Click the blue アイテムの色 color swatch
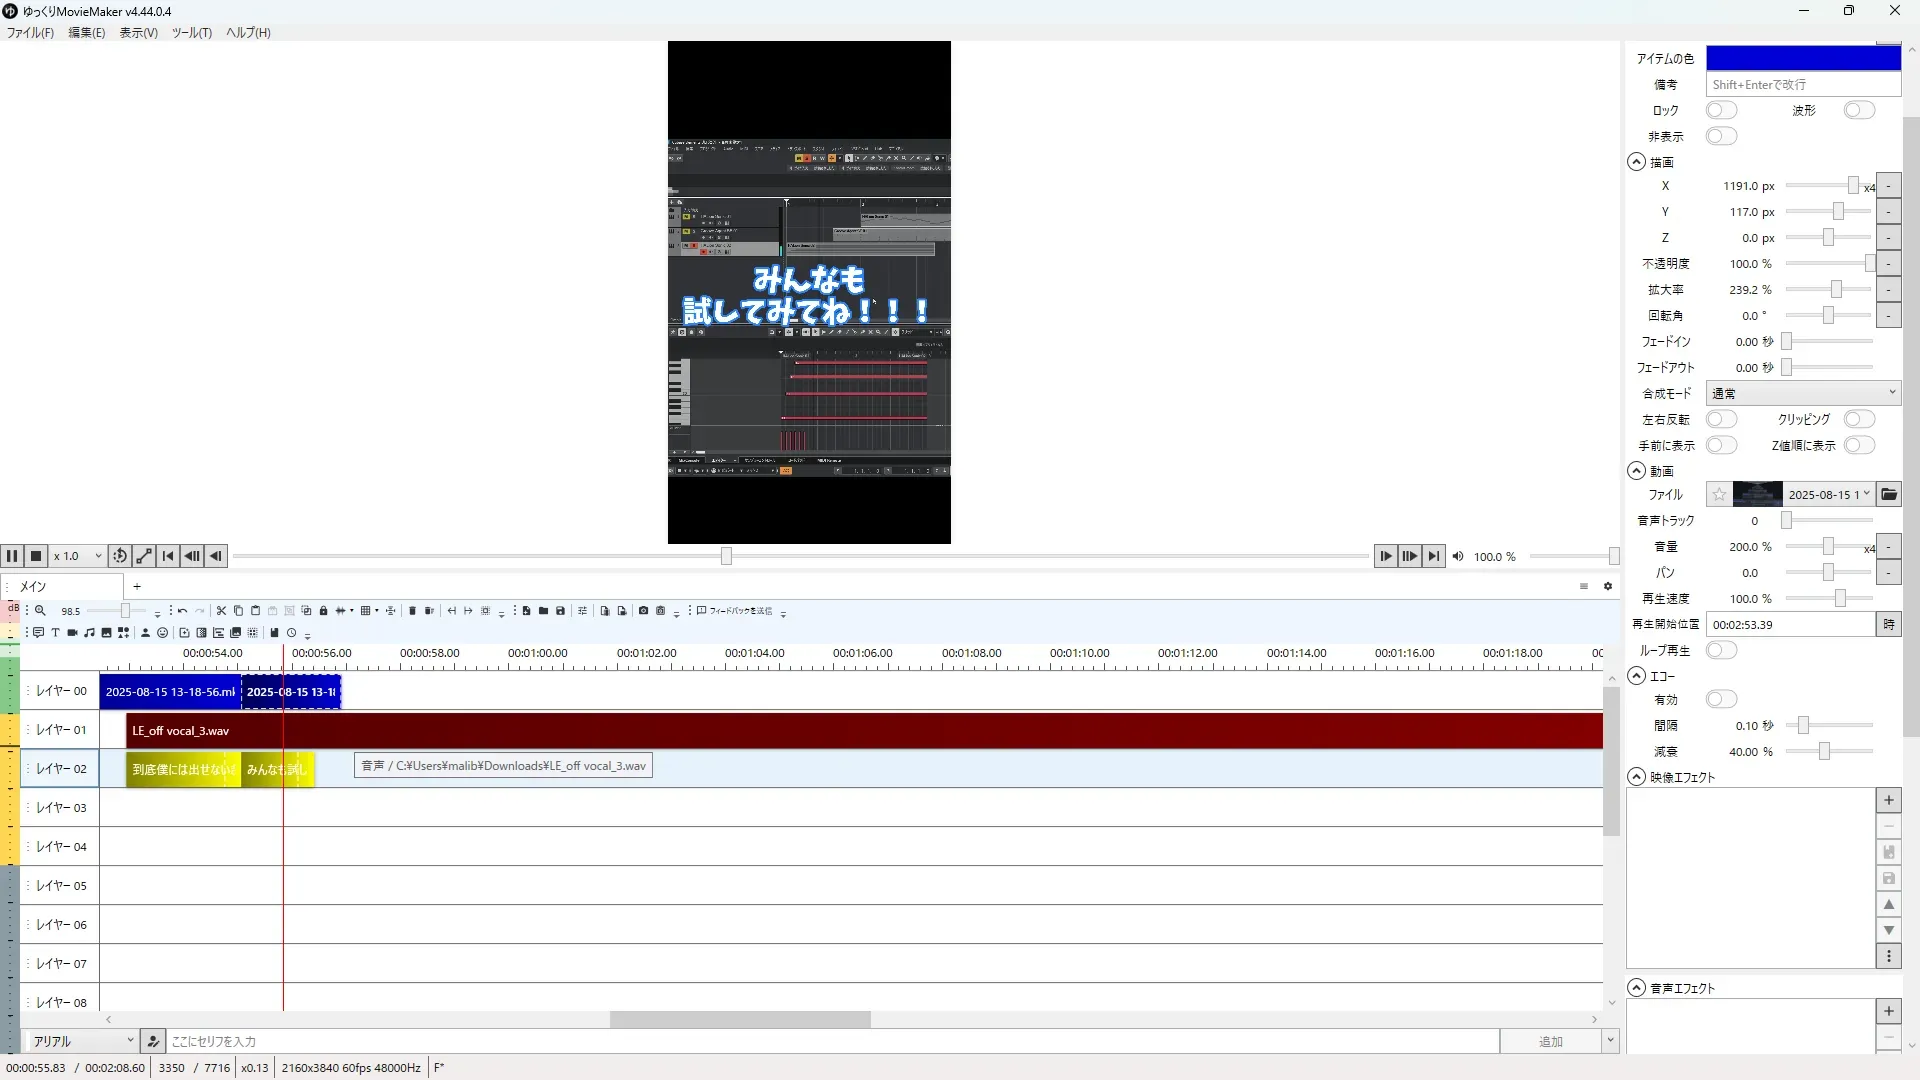Screen dimensions: 1920x1080 click(x=1802, y=58)
